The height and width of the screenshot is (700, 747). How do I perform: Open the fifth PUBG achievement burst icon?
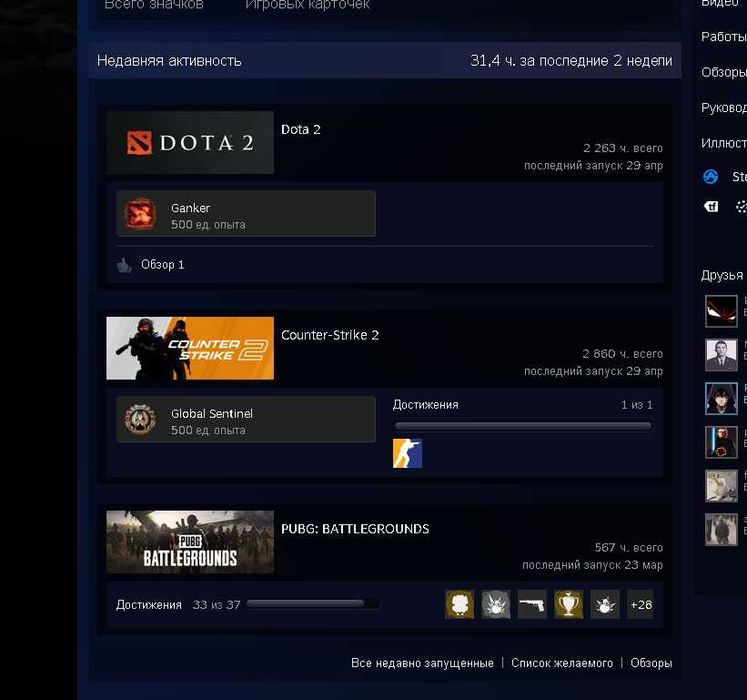click(x=605, y=605)
